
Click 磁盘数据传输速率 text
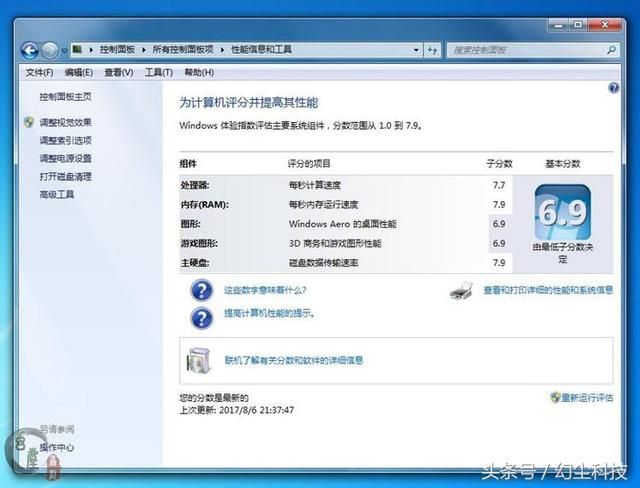[x=323, y=263]
